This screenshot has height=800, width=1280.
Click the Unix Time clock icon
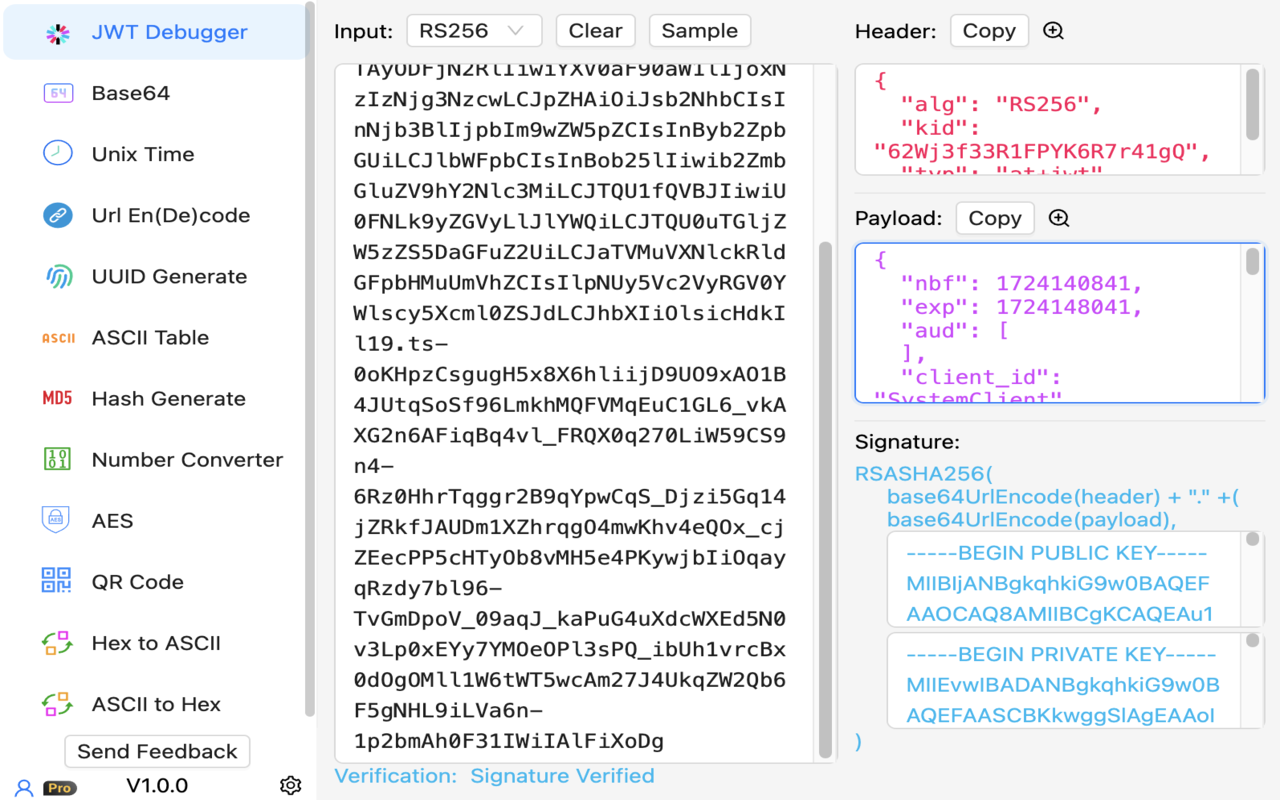point(58,154)
